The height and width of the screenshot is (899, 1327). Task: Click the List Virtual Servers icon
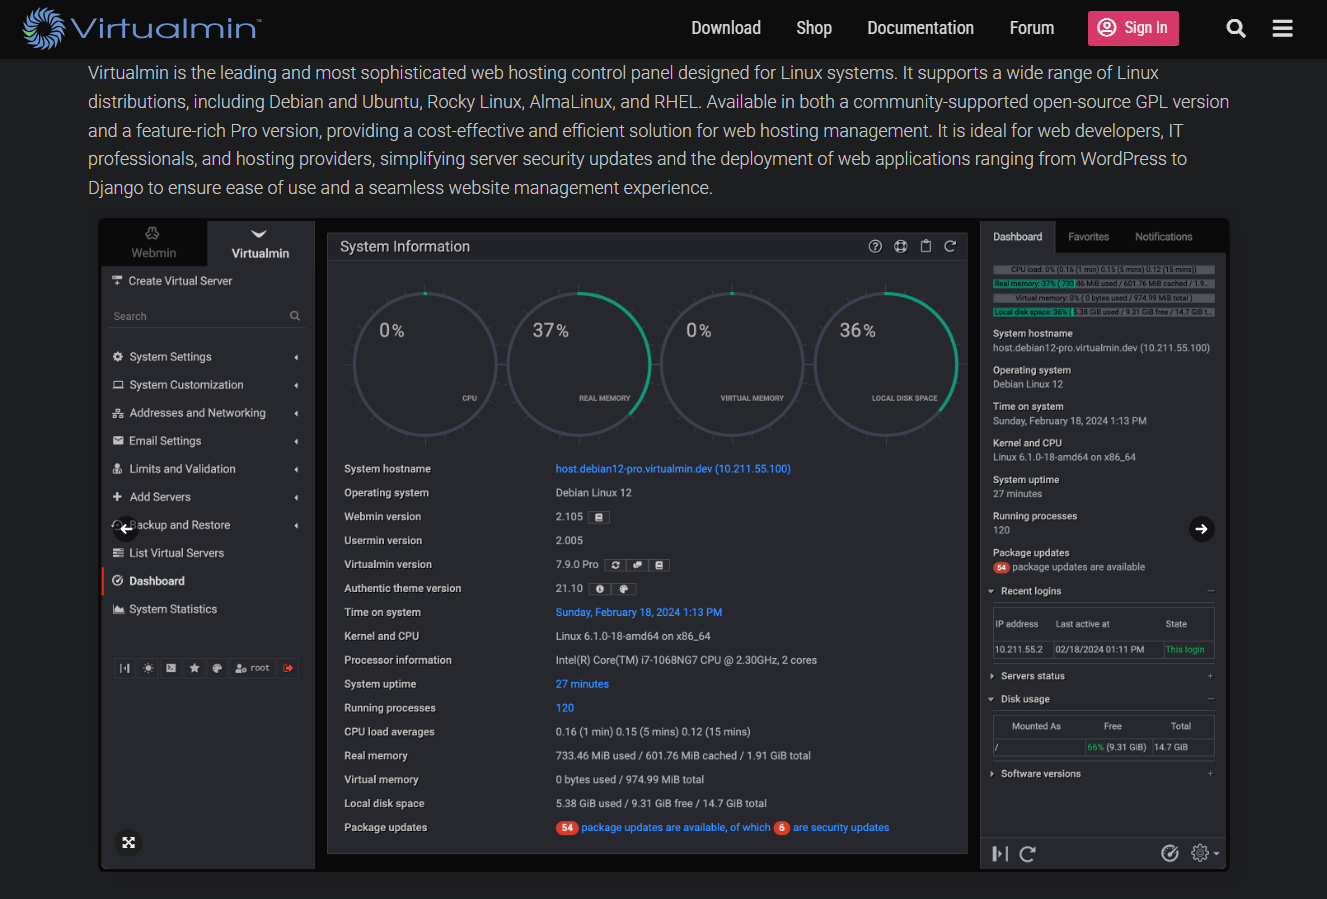pos(118,553)
